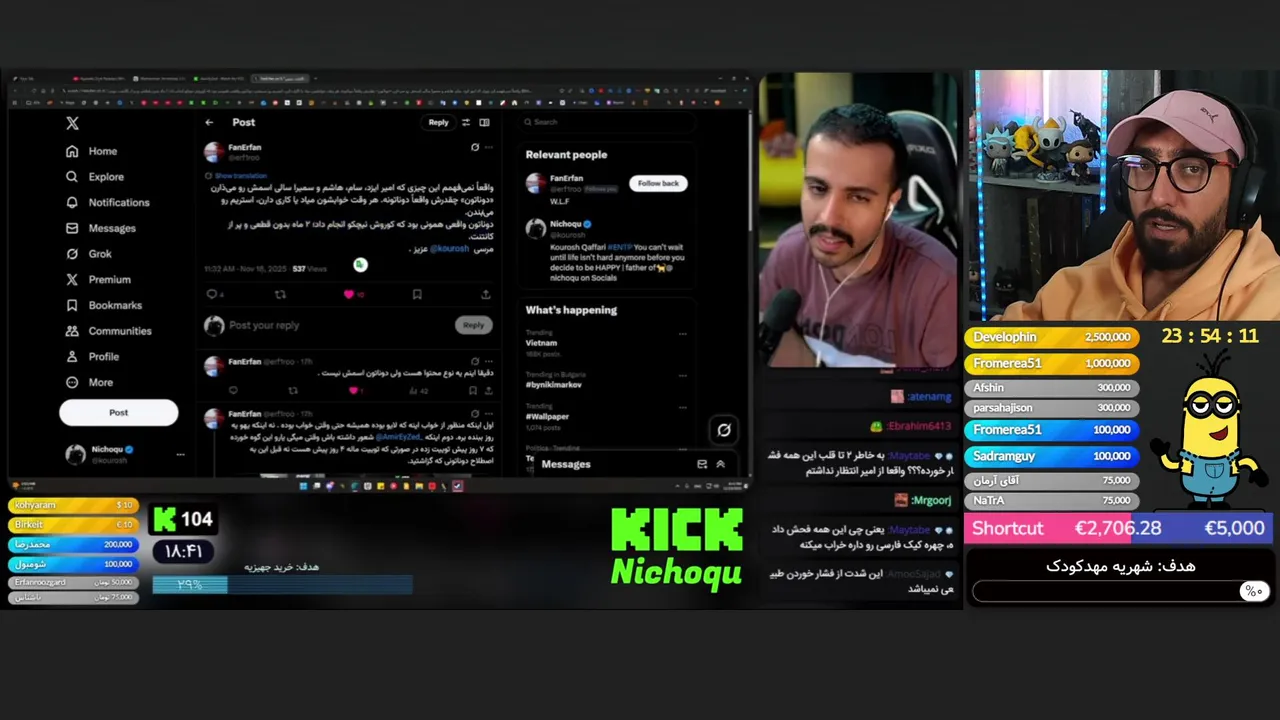Click #ENTP hashtag in Nichoqu bio
This screenshot has height=720, width=1280.
[x=620, y=245]
